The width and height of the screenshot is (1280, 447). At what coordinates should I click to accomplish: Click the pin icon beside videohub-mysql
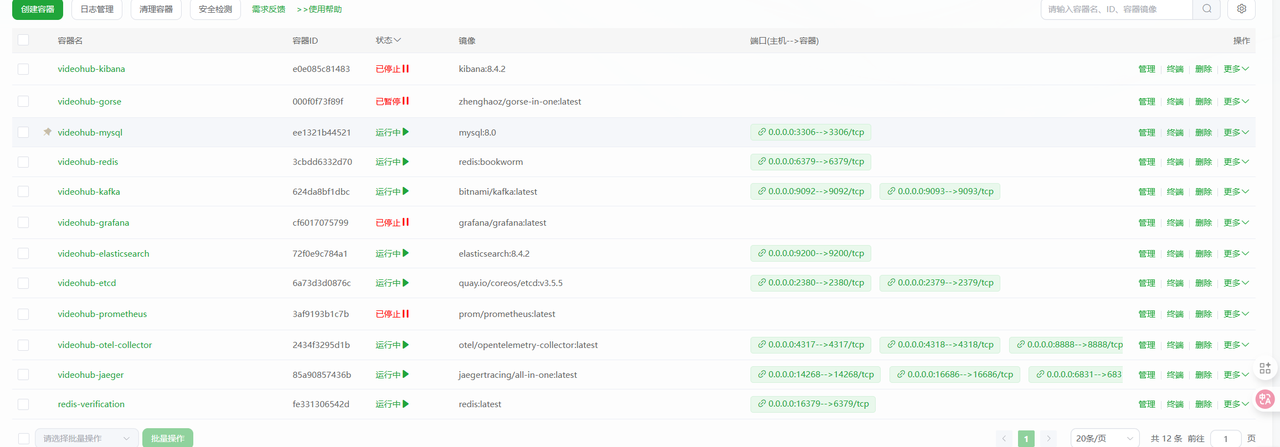click(47, 132)
